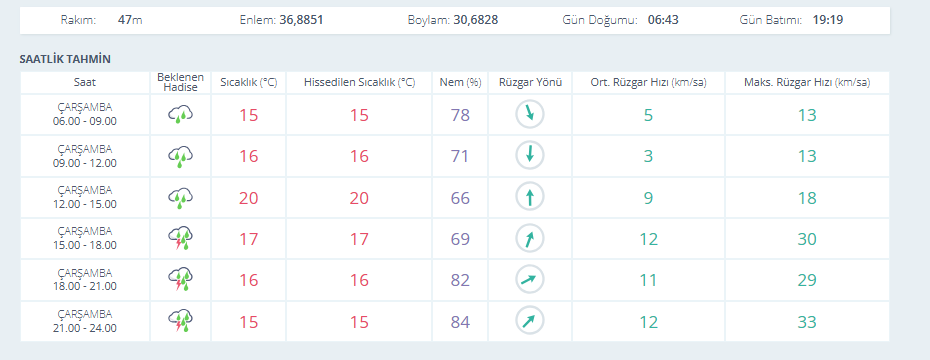Click temperature 15 for 21.00 - 24.00 in Sıcaklık
Viewport: 930px width, 360px height.
pyautogui.click(x=249, y=322)
